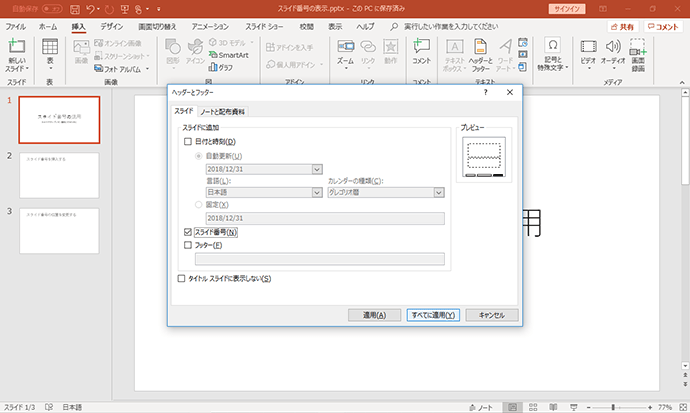Uncheck the Slide Number (スライド番号) checkbox
690x413 pixels.
coord(188,232)
